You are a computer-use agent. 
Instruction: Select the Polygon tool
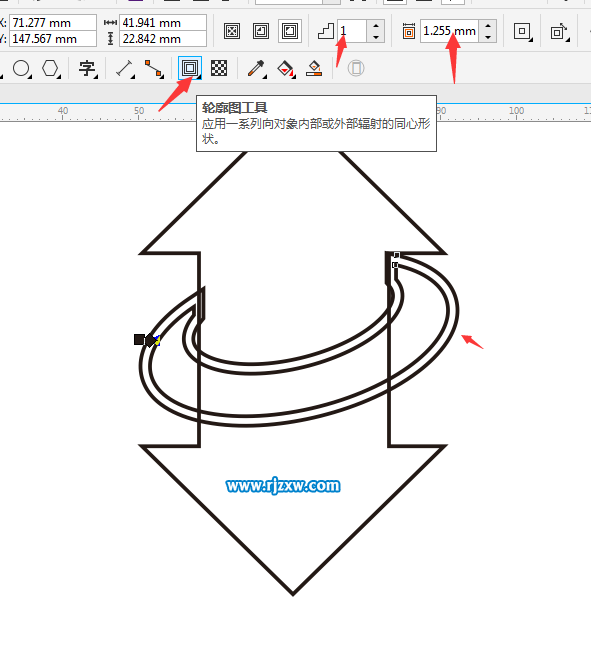pyautogui.click(x=51, y=68)
